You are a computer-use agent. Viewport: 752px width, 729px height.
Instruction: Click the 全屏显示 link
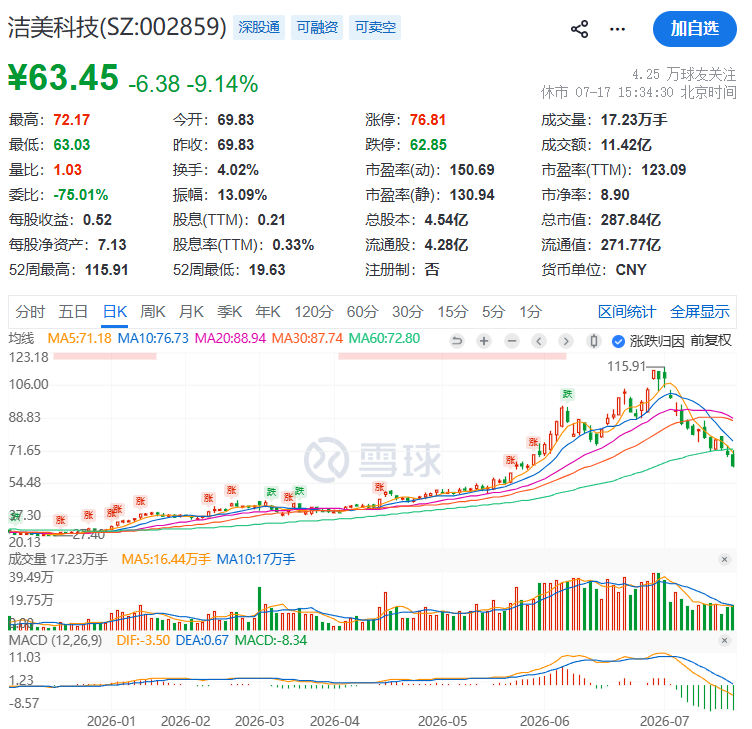[700, 312]
